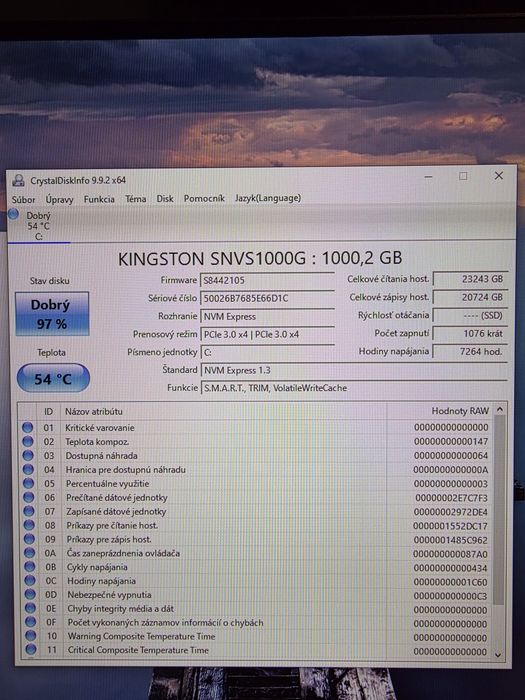Minimize the CrystalDiskInfo window

(x=428, y=177)
